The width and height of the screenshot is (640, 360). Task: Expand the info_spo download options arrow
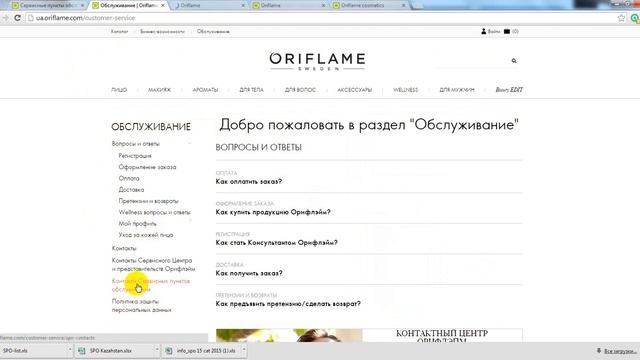244,350
